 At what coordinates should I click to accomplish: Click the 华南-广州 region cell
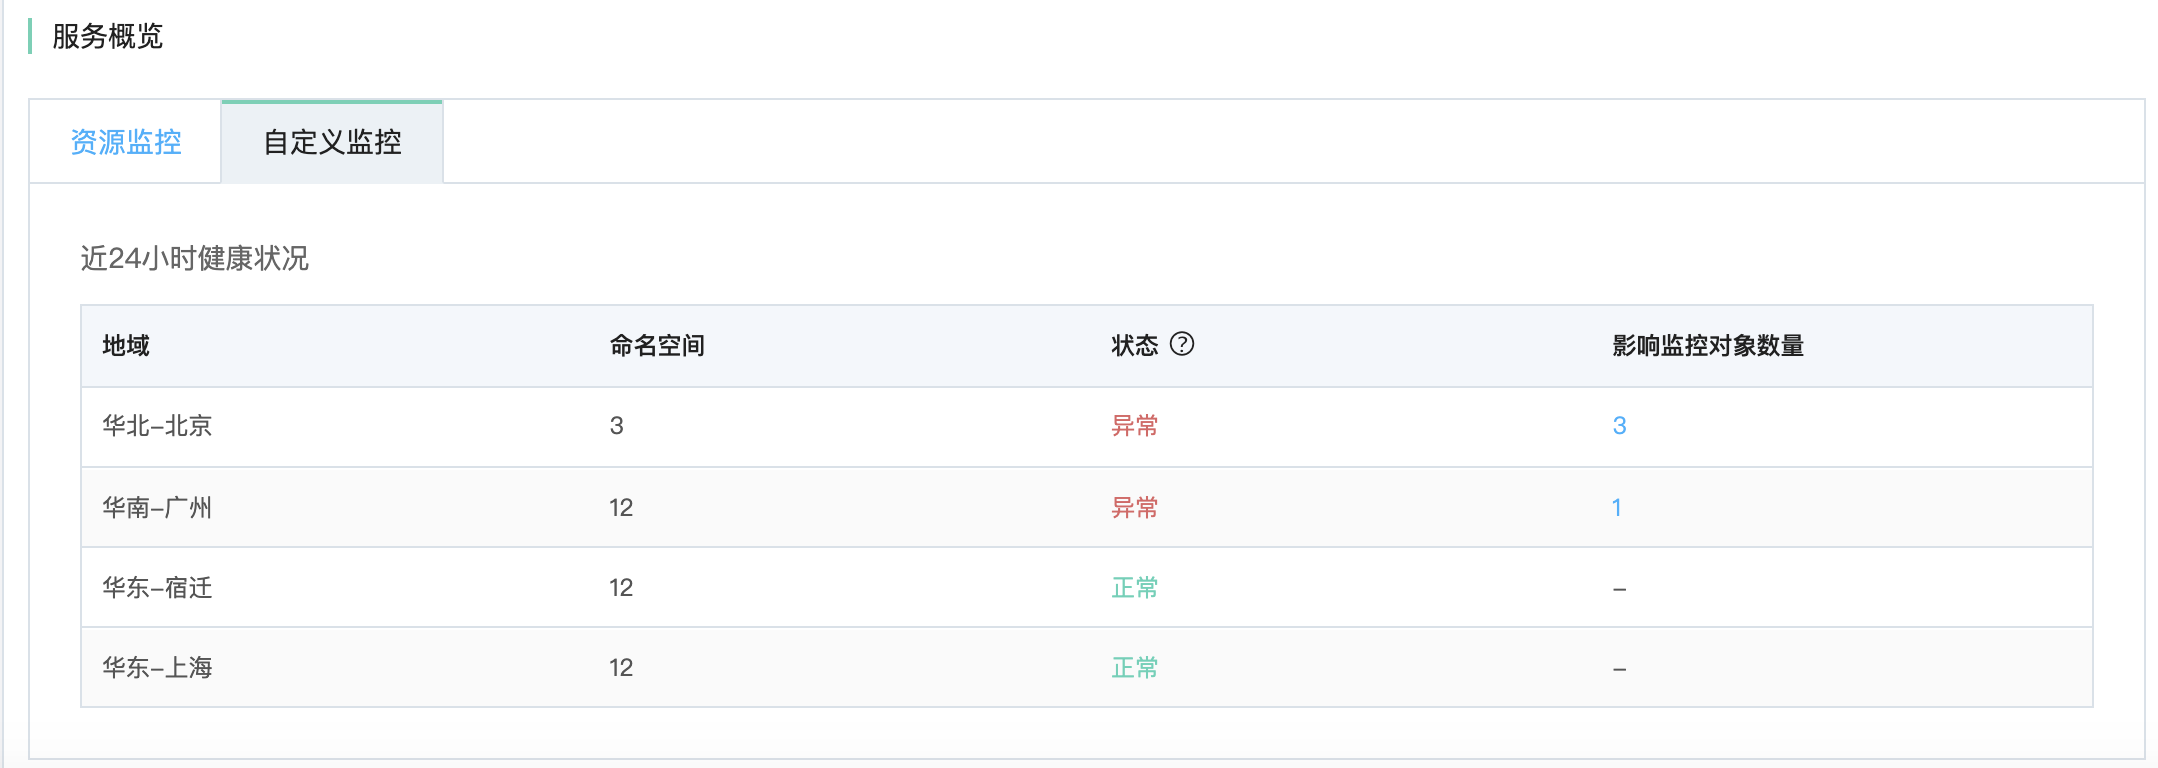(157, 508)
